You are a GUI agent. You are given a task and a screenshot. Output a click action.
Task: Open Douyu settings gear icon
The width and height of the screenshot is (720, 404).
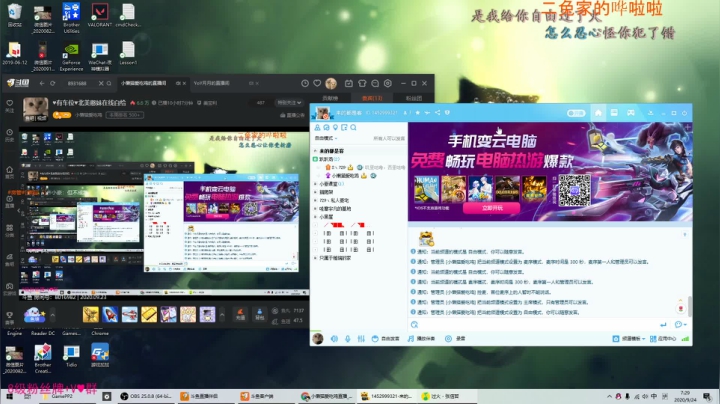click(388, 83)
